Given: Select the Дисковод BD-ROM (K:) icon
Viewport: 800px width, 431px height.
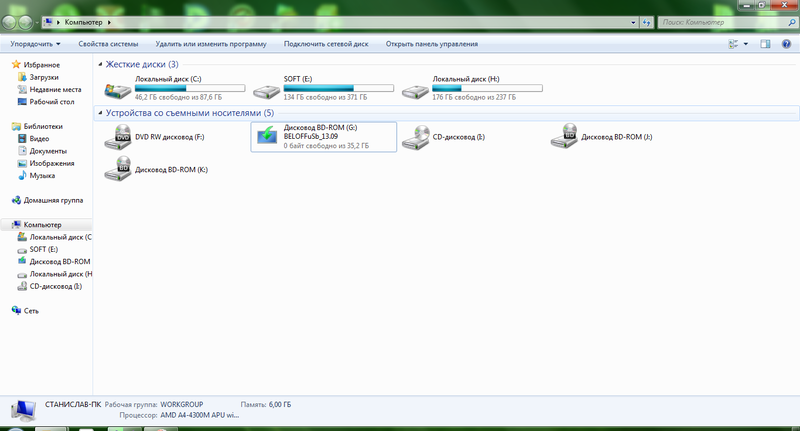Looking at the screenshot, I should point(118,169).
